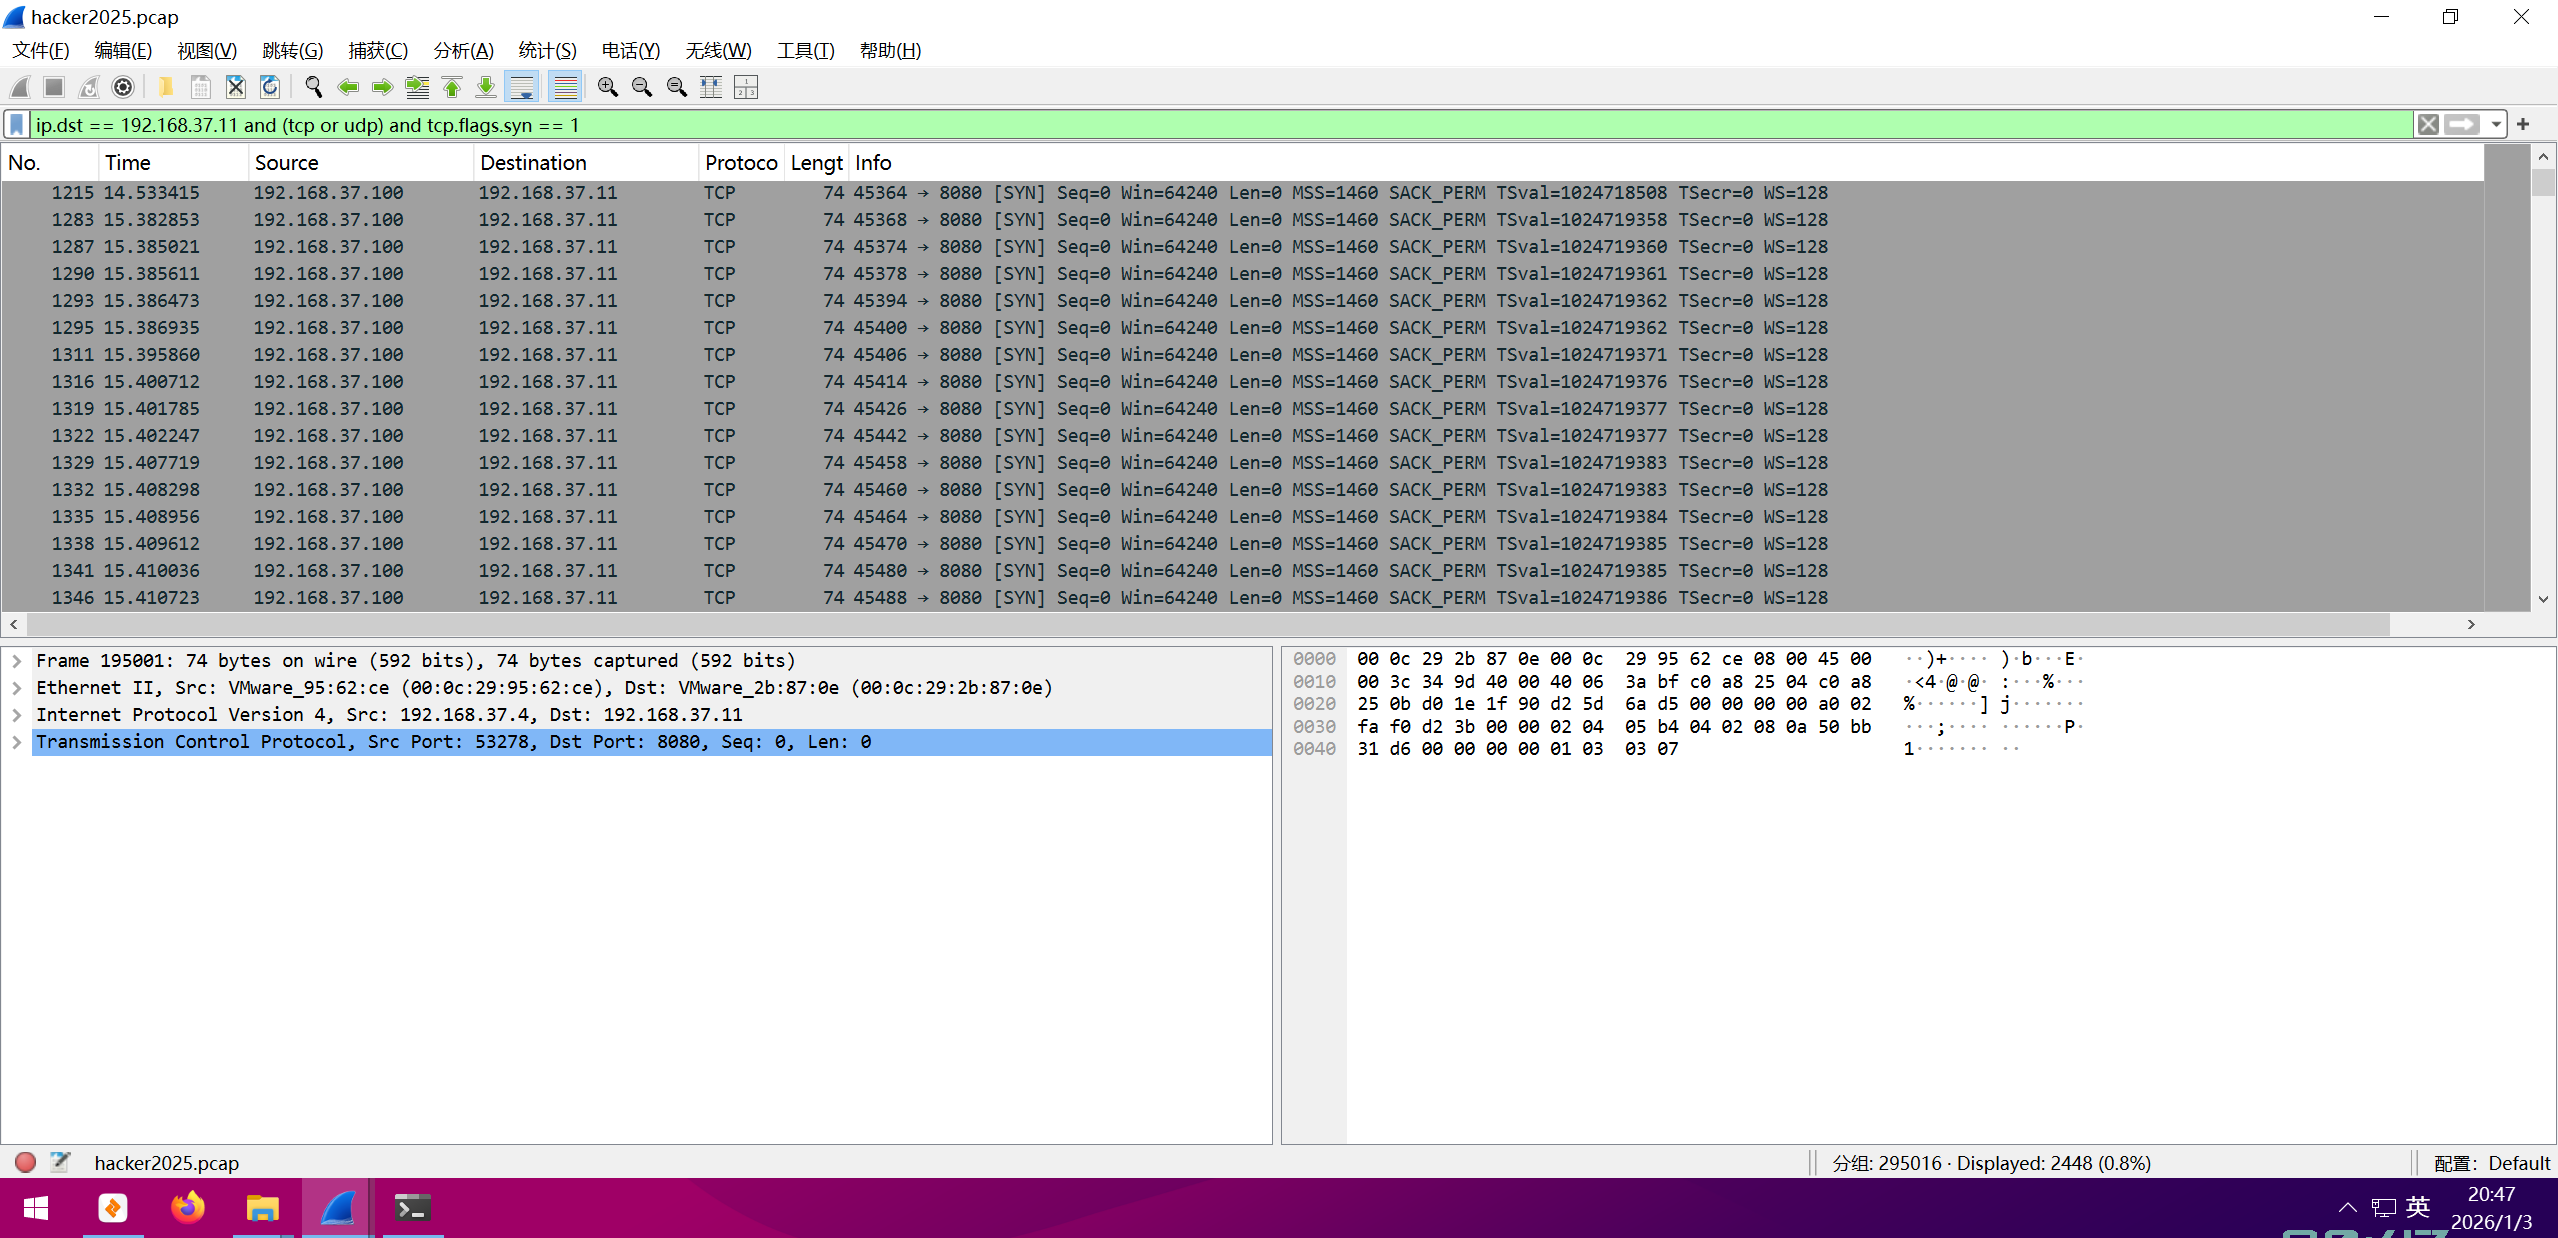Zoom in on packet list text
The width and height of the screenshot is (2558, 1238).
point(607,88)
